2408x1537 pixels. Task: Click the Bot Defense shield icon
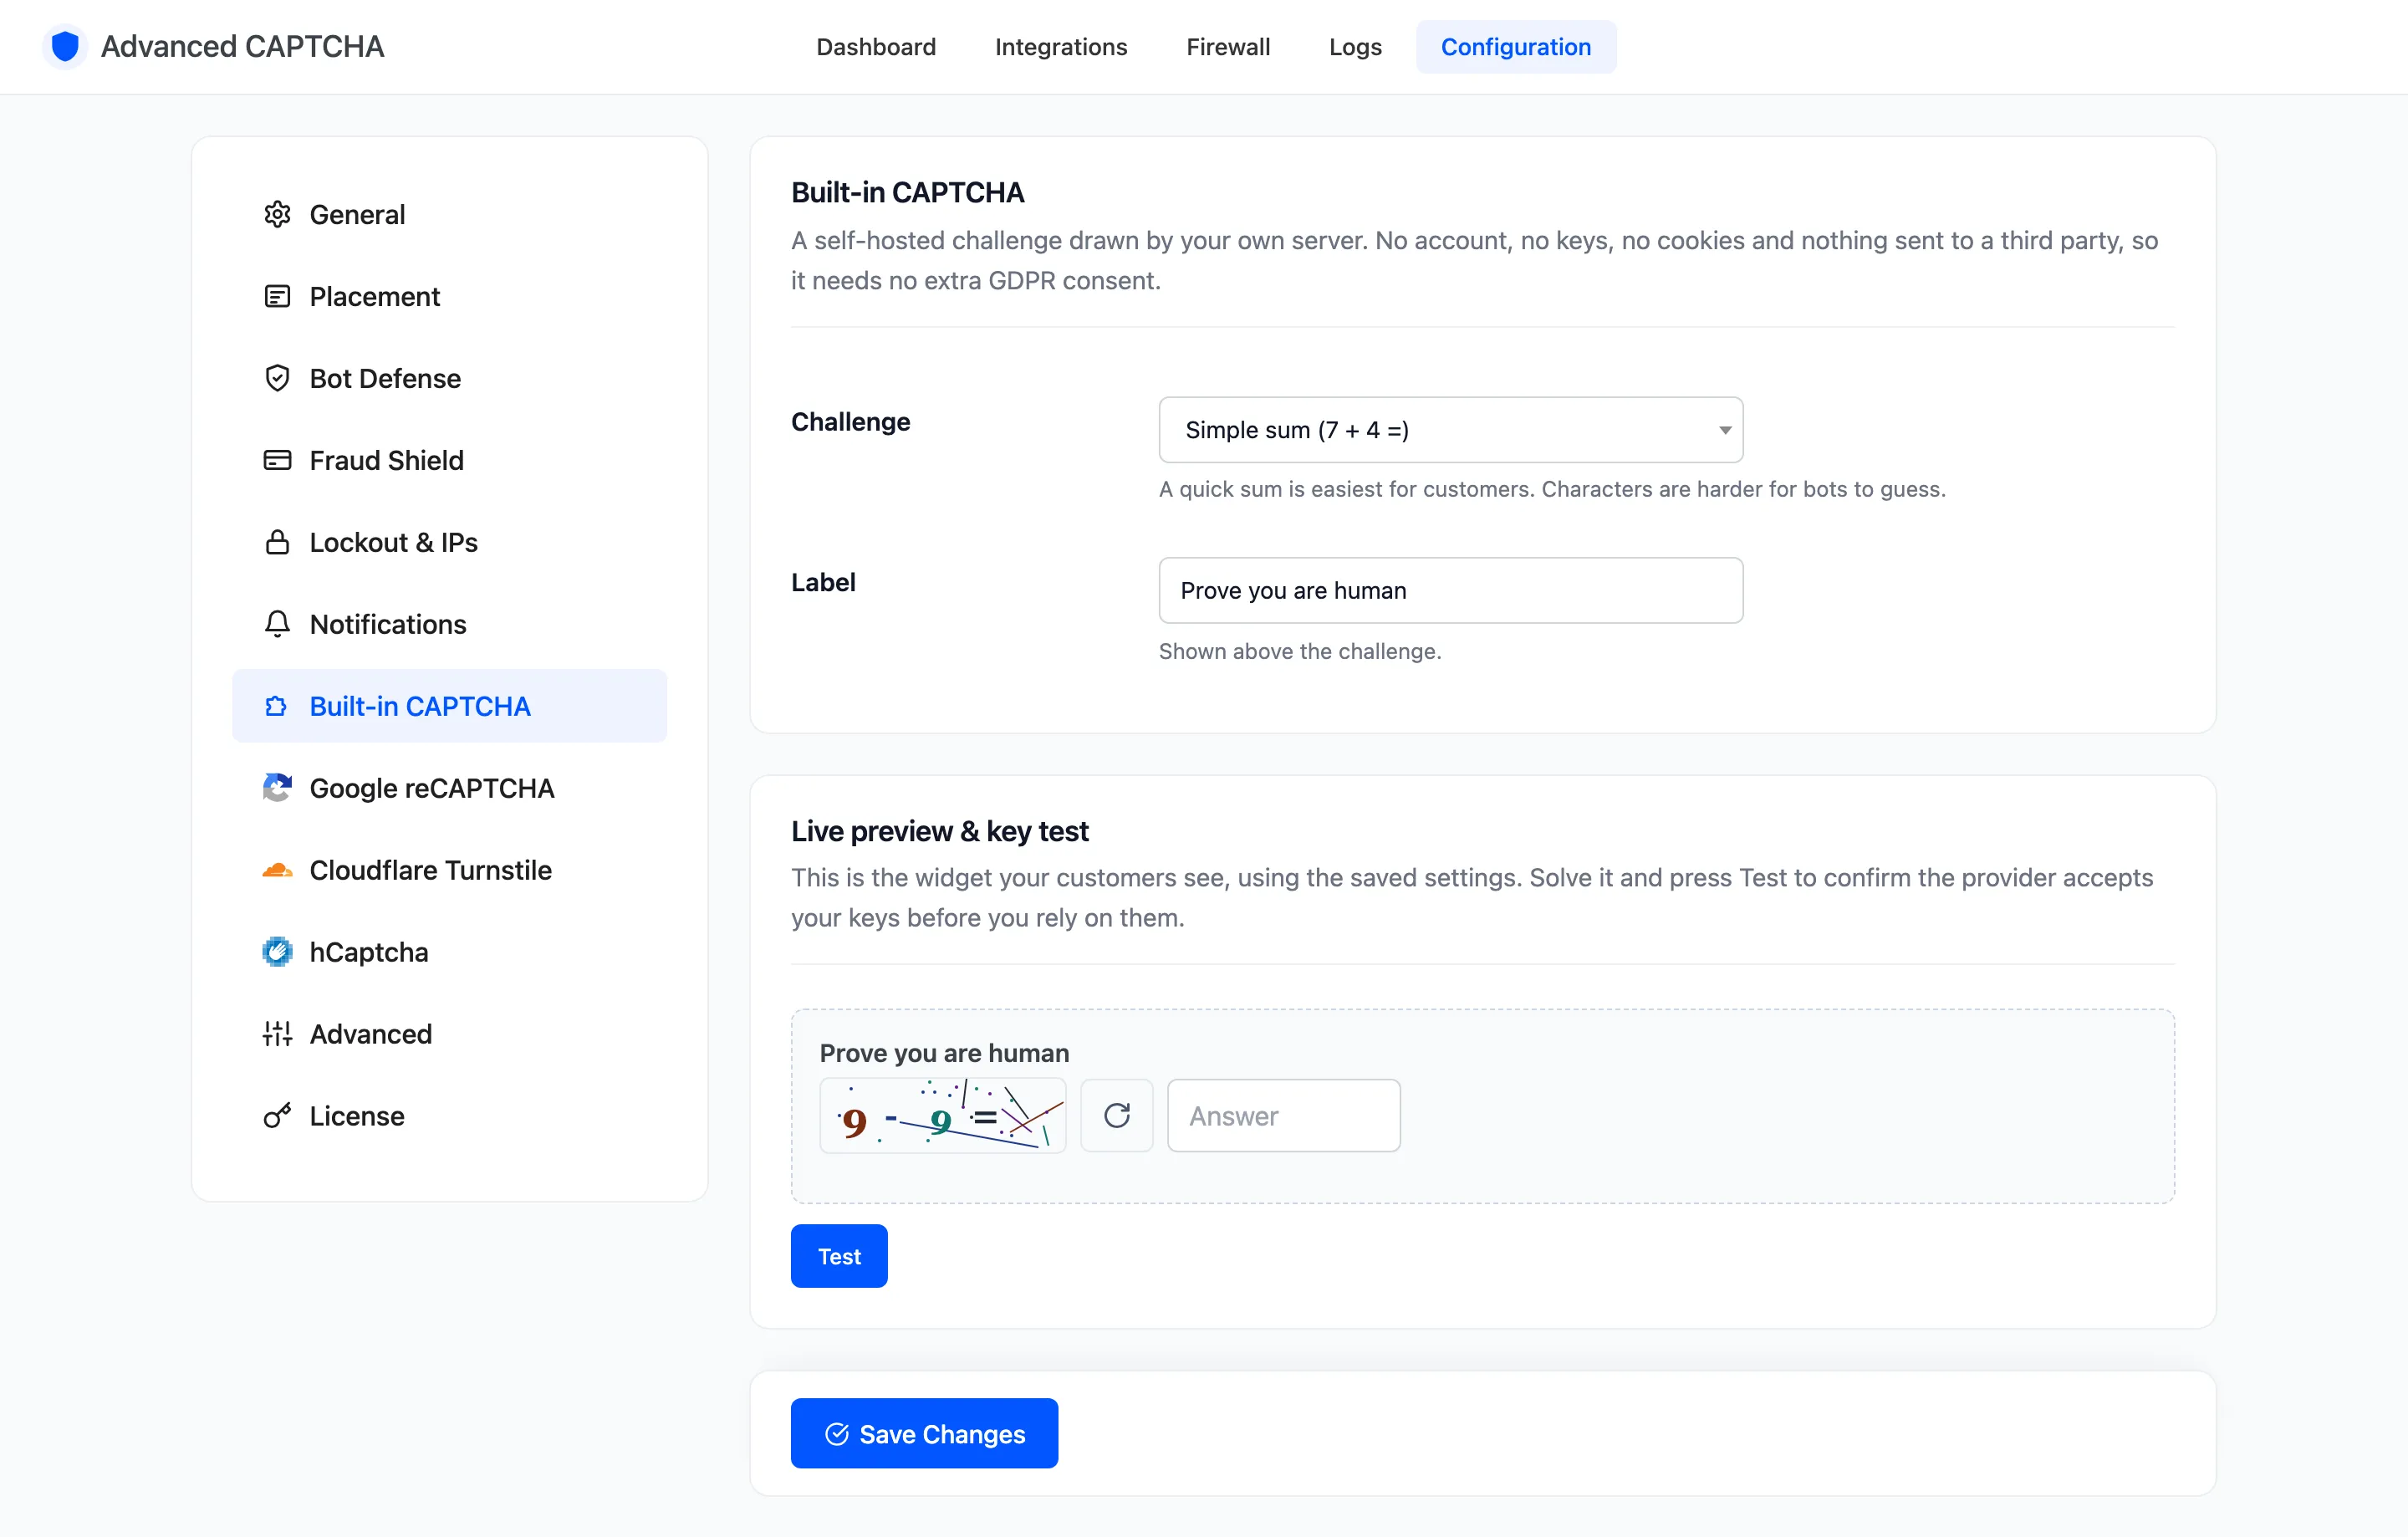277,378
